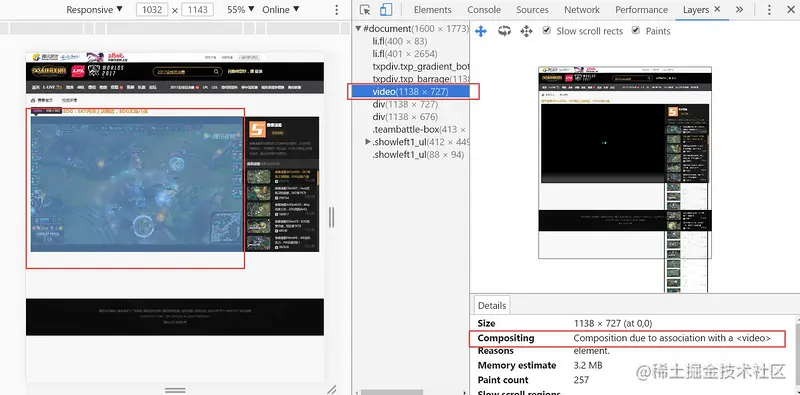Uncheck the Paints checkbox
Screen dimensions: 800x395
pos(636,31)
